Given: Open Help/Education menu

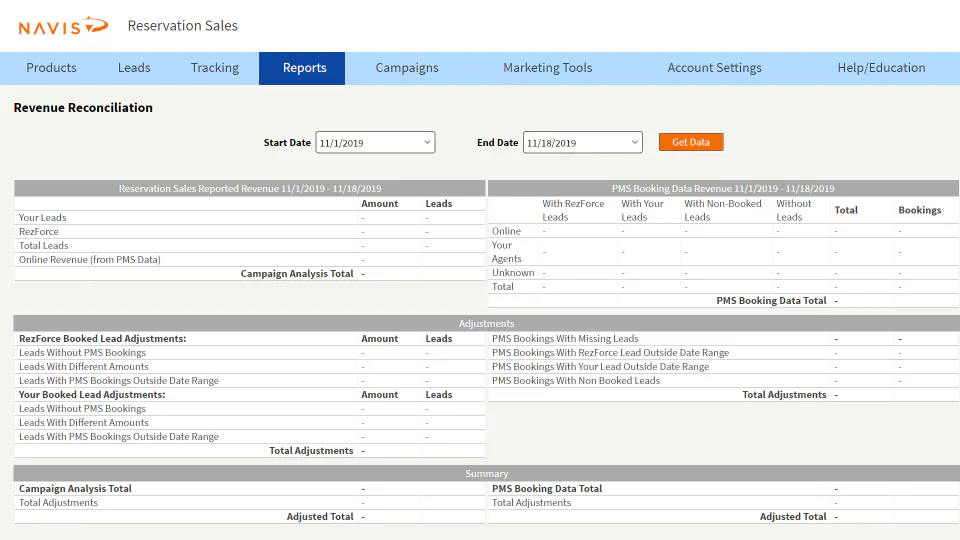Looking at the screenshot, I should [x=882, y=68].
